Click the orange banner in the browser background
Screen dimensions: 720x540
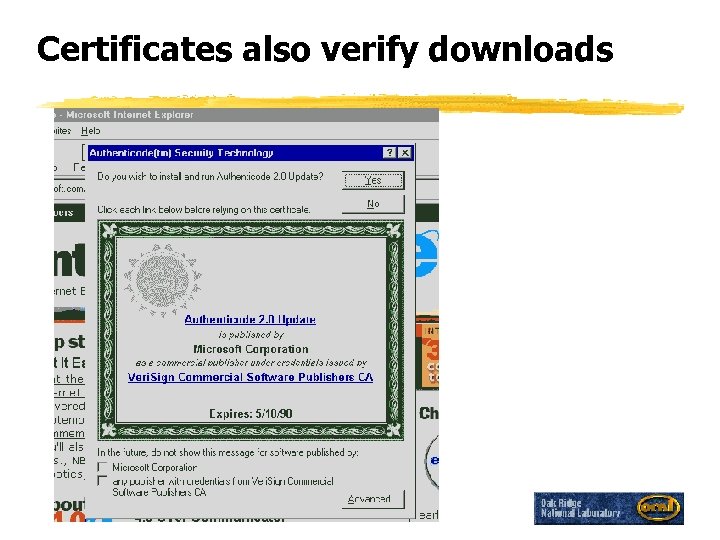427,353
